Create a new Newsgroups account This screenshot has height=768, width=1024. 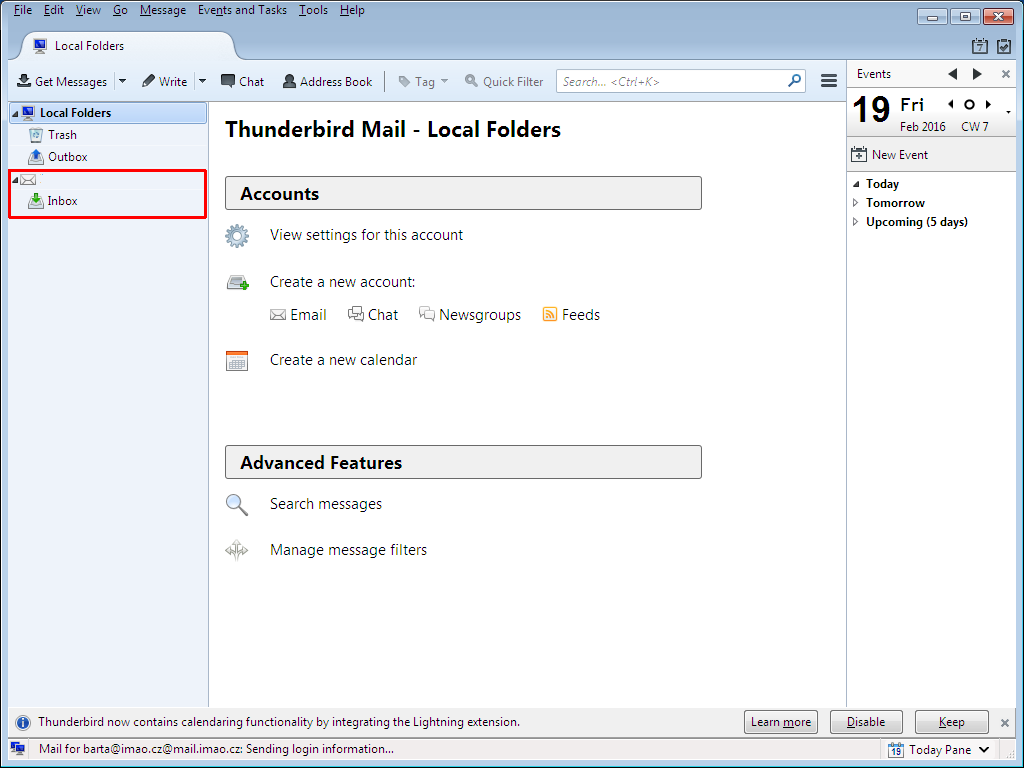coord(470,315)
